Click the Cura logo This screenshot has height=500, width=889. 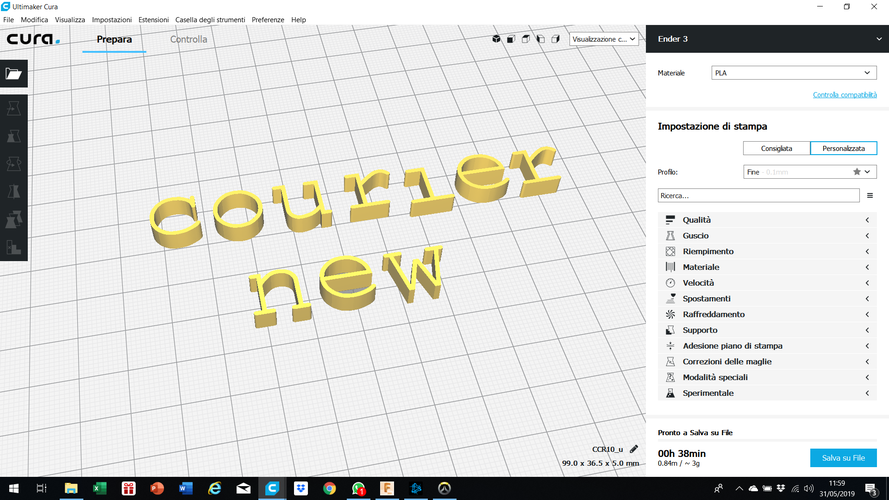point(33,39)
